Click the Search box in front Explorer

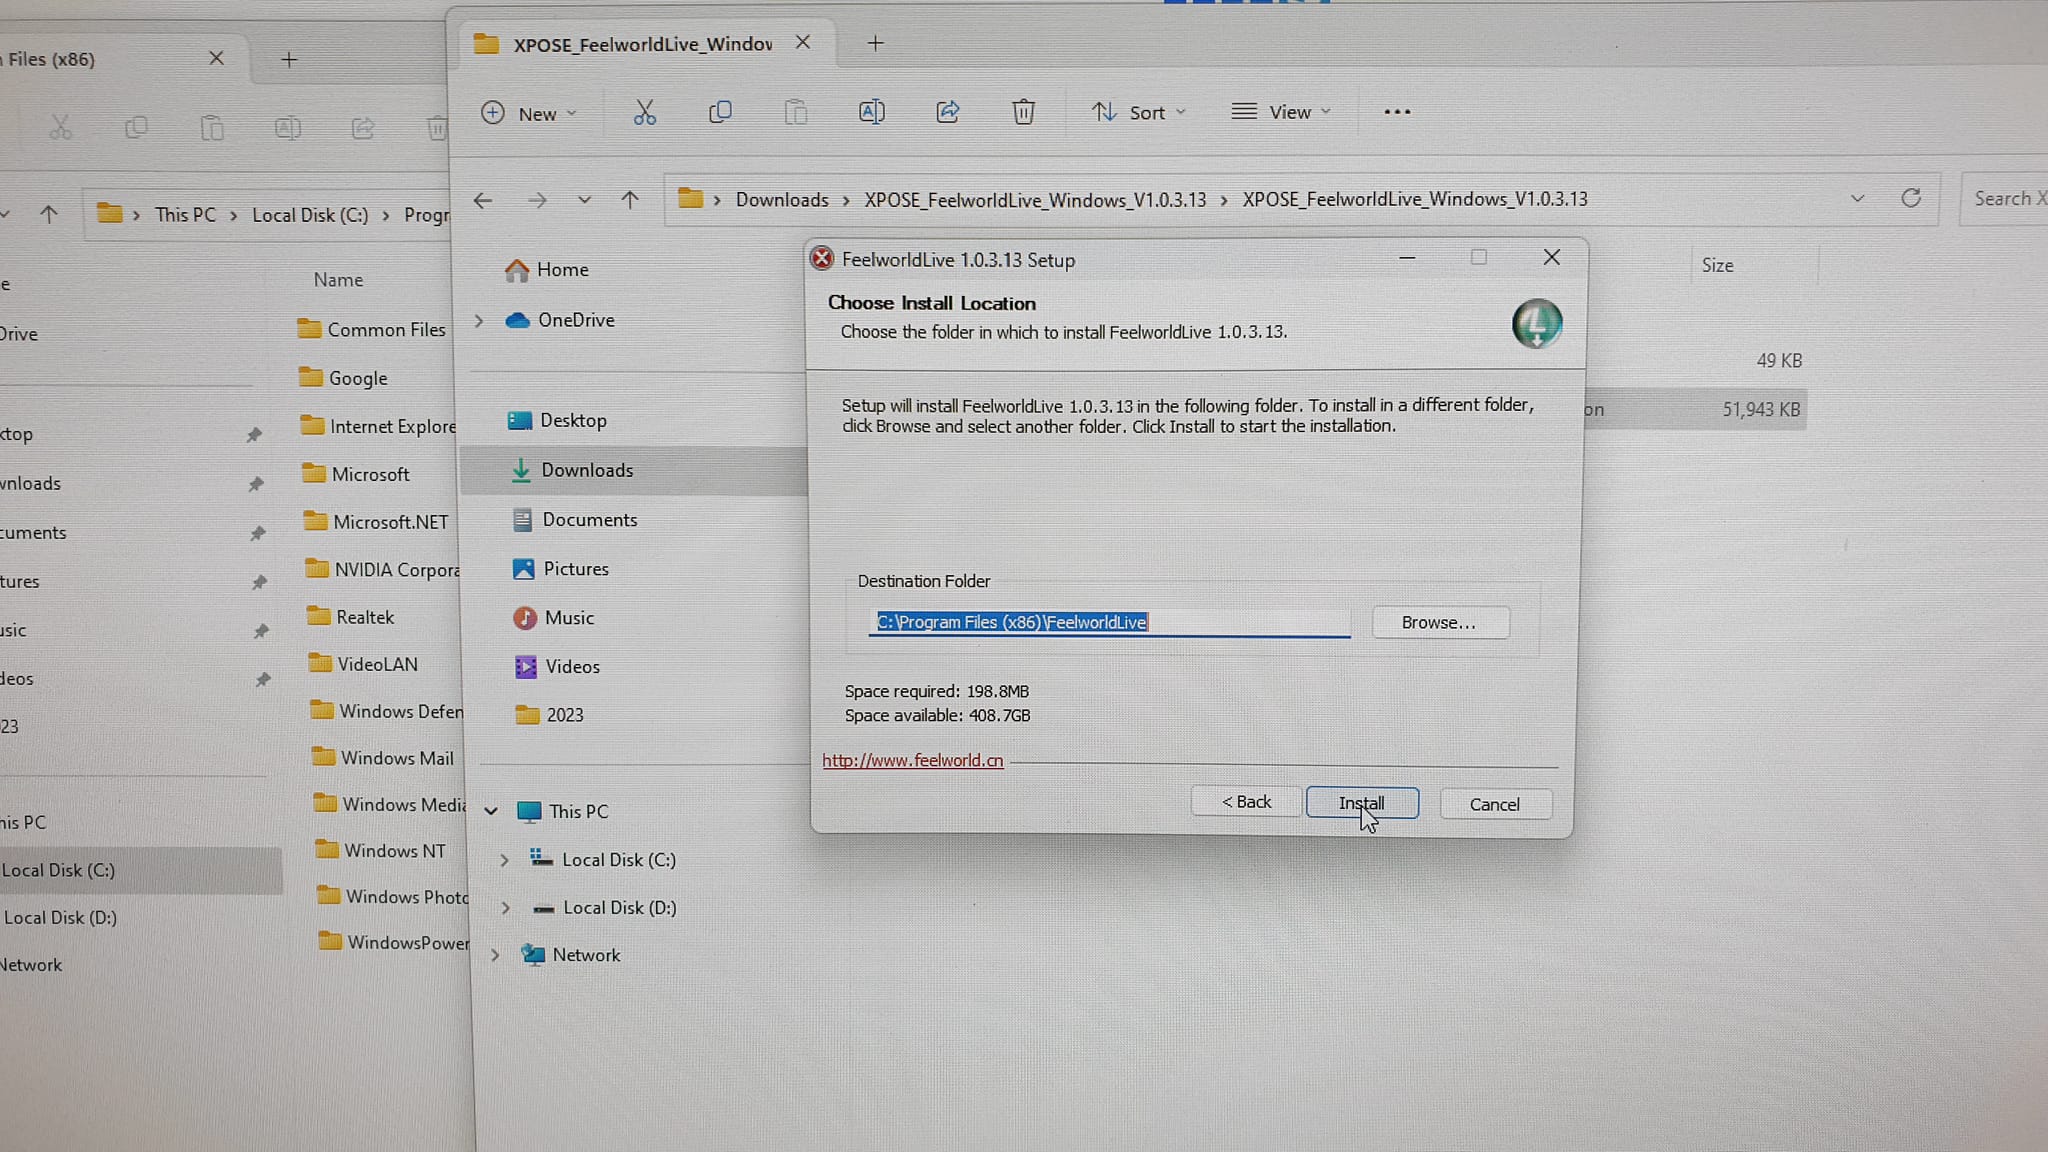click(x=2004, y=198)
